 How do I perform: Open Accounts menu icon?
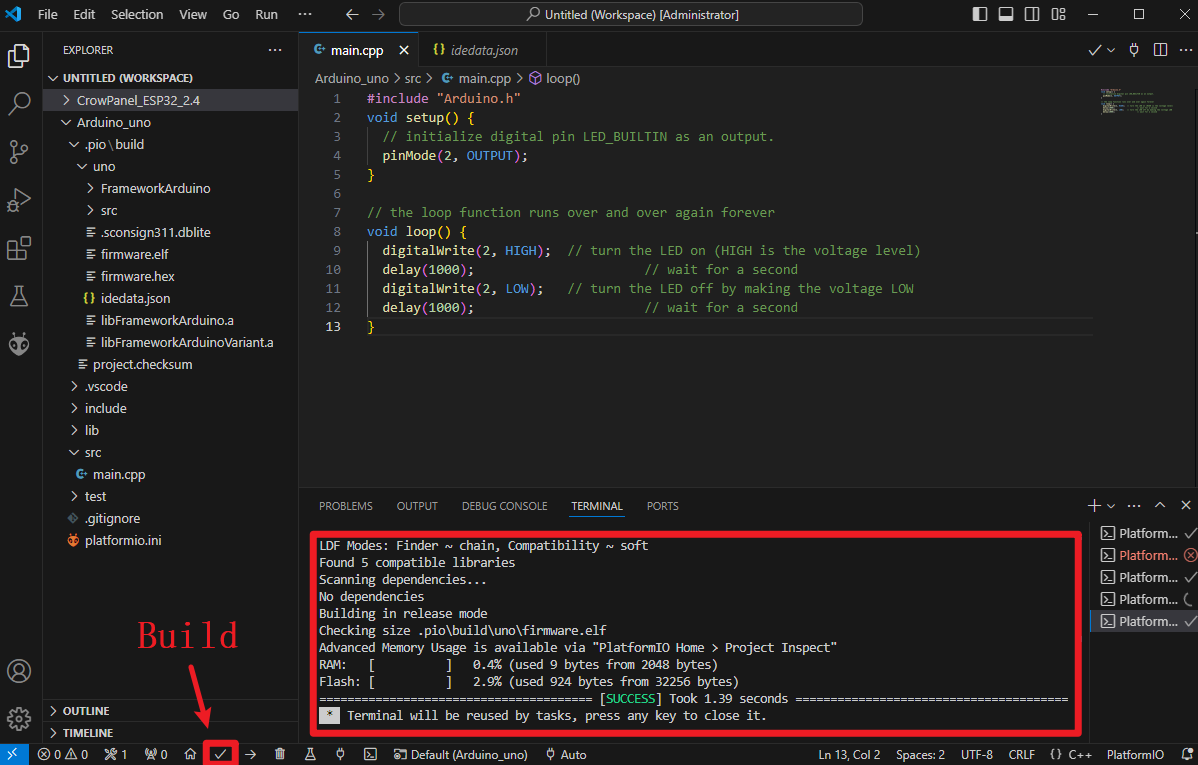pos(18,671)
